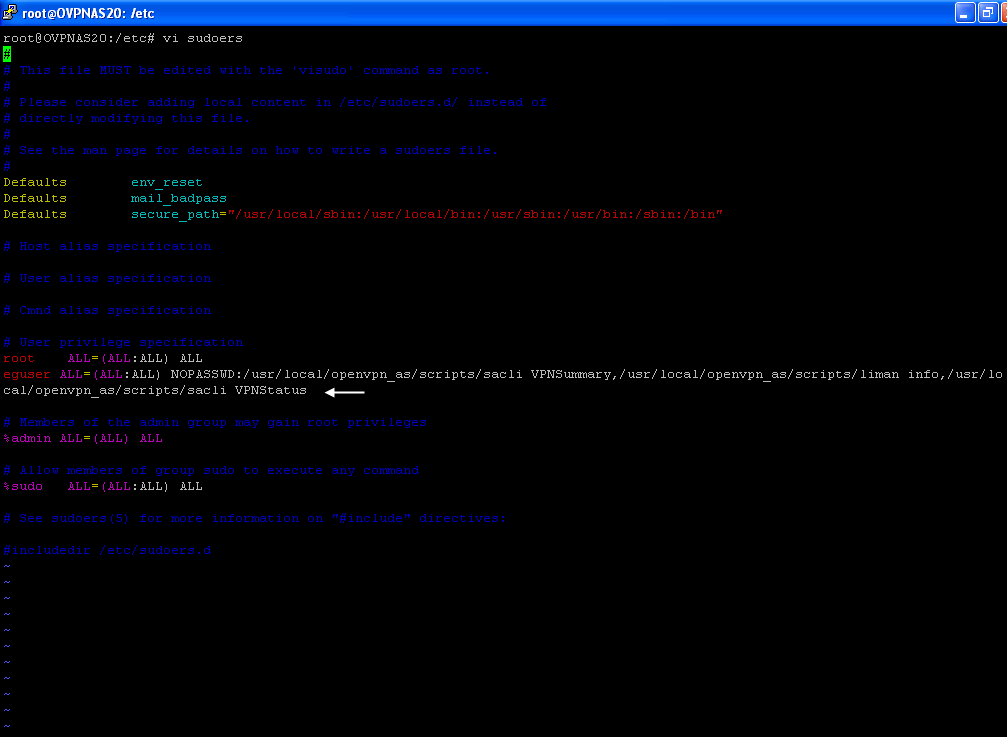Click the 'VPNStatus' argument text
Image resolution: width=1007 pixels, height=737 pixels.
point(271,390)
